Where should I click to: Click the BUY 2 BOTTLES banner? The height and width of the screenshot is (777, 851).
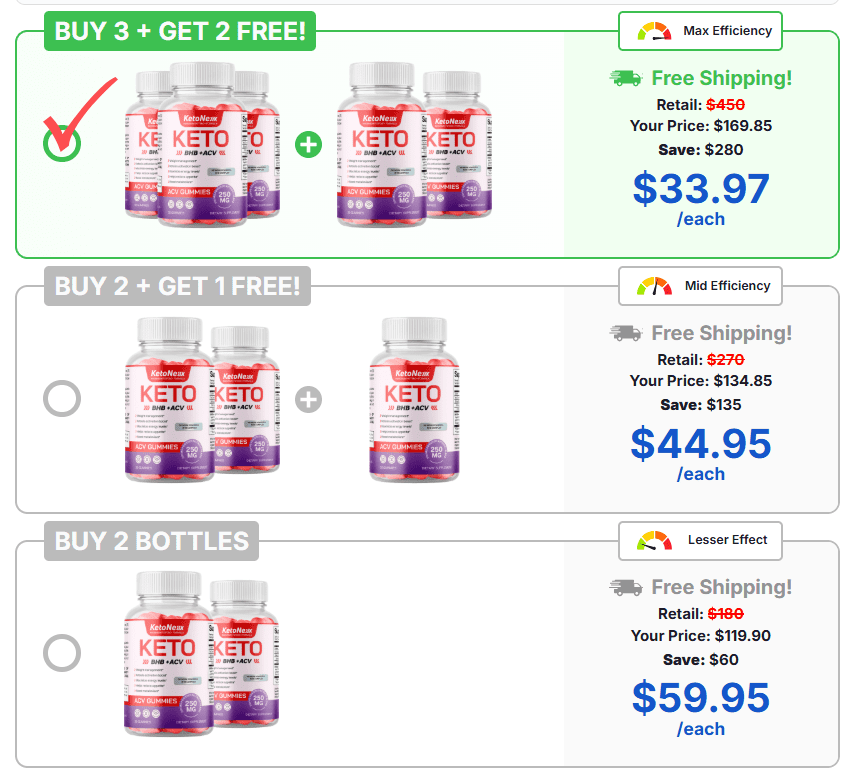click(x=151, y=541)
